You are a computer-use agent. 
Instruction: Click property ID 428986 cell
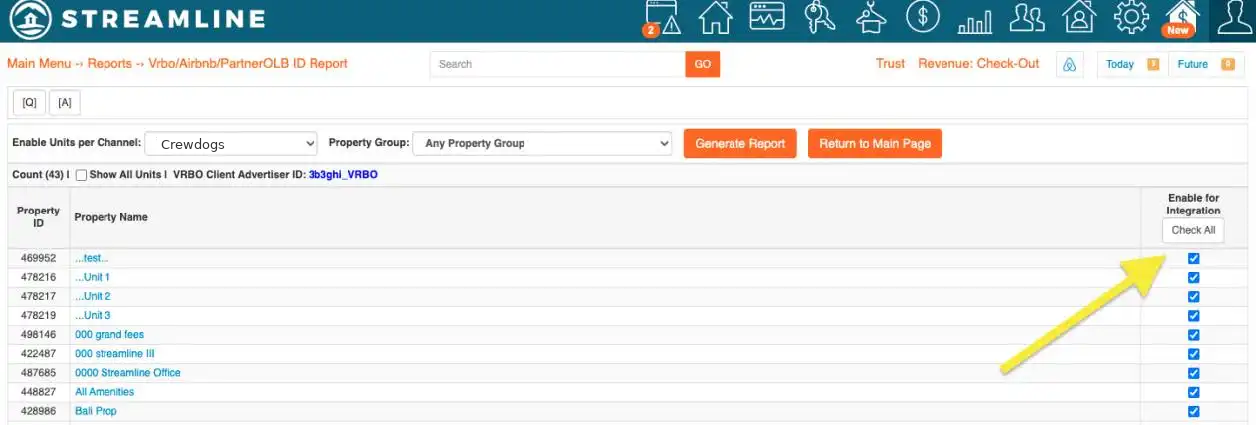(x=37, y=411)
